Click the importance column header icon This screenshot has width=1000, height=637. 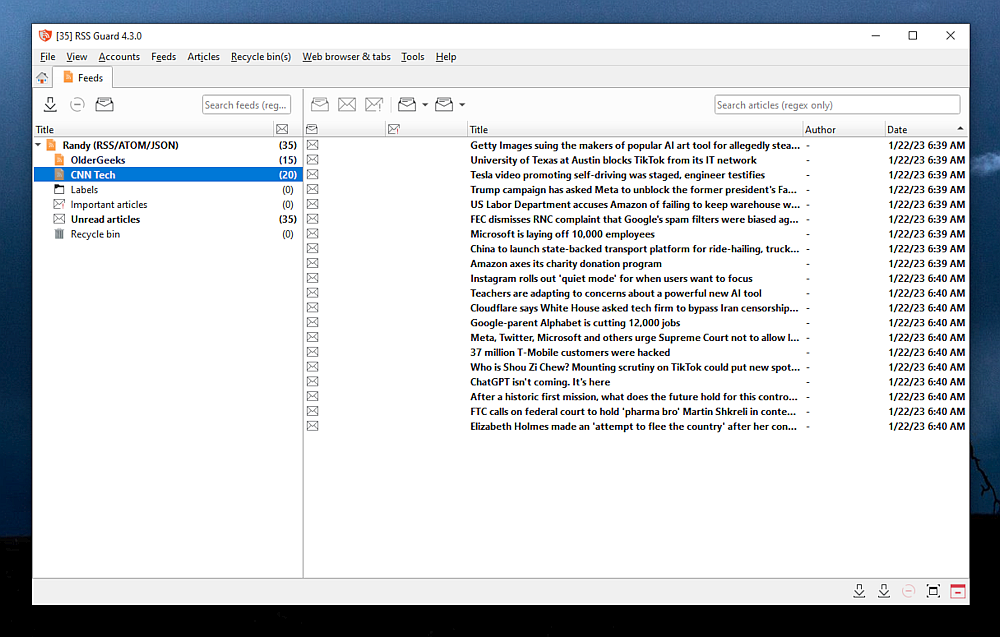393,129
